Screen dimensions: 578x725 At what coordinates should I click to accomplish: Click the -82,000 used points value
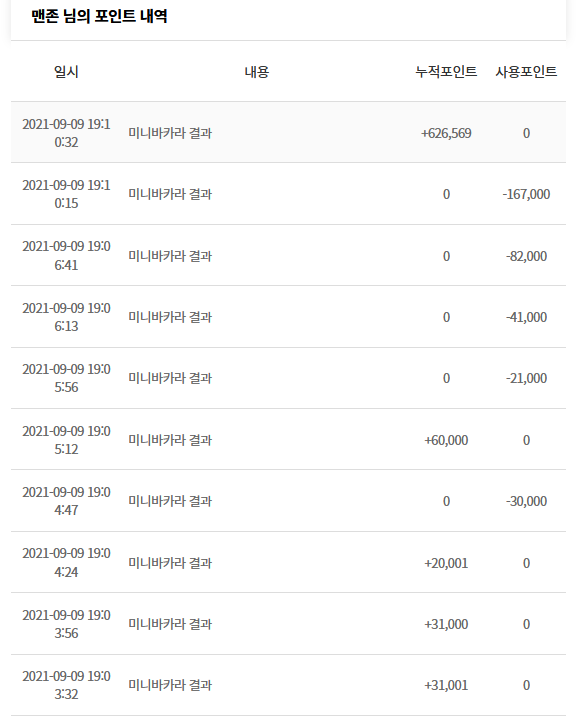point(526,256)
